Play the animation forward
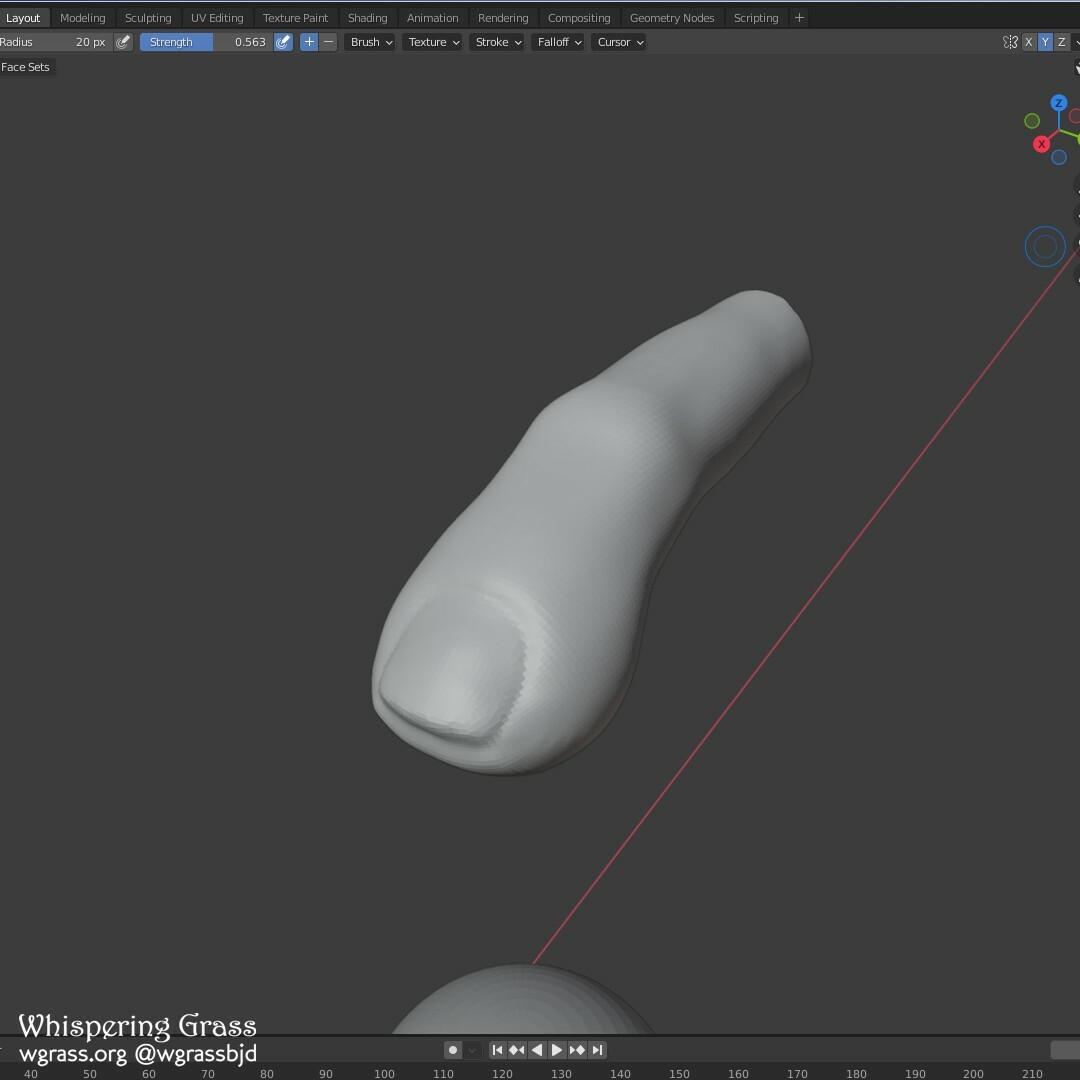 pyautogui.click(x=557, y=1050)
